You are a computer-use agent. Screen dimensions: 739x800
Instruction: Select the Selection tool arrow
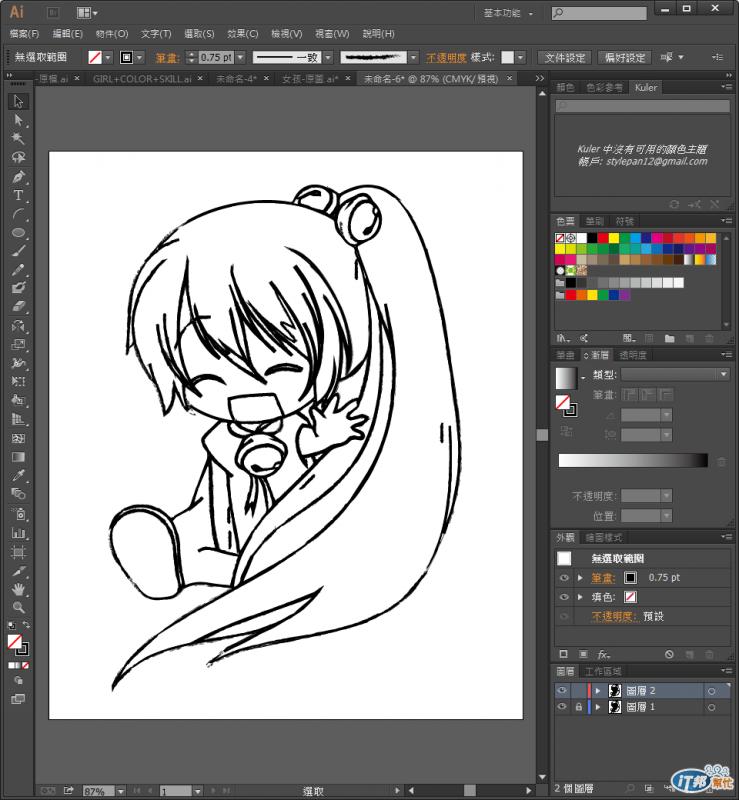[18, 101]
